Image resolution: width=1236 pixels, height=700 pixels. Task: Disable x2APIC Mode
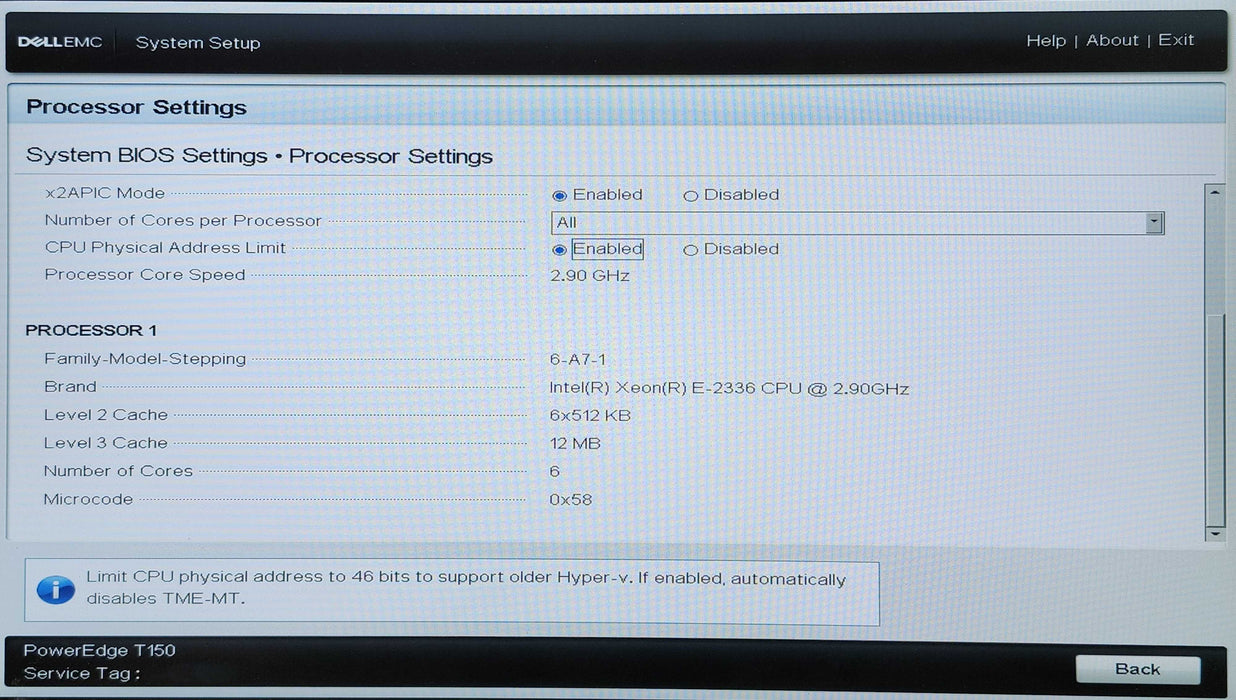691,195
